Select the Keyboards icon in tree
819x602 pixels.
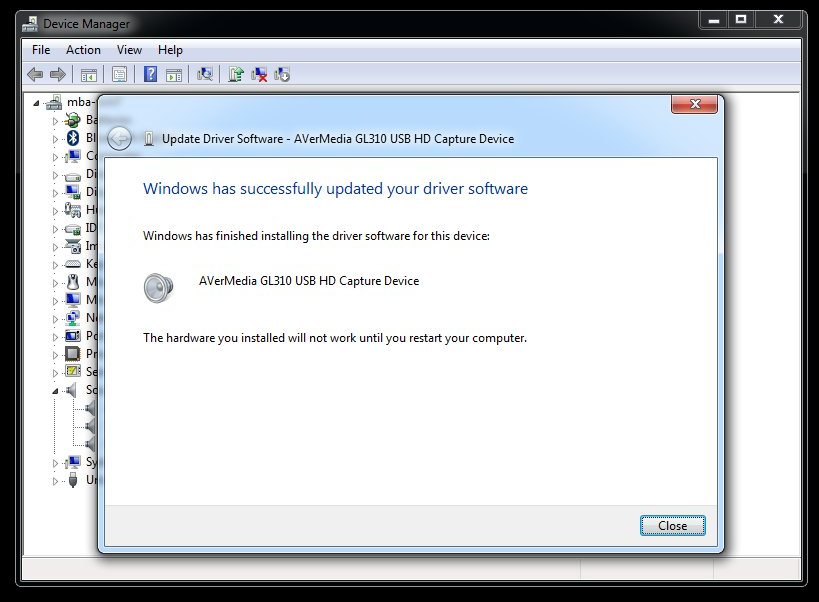pyautogui.click(x=73, y=264)
